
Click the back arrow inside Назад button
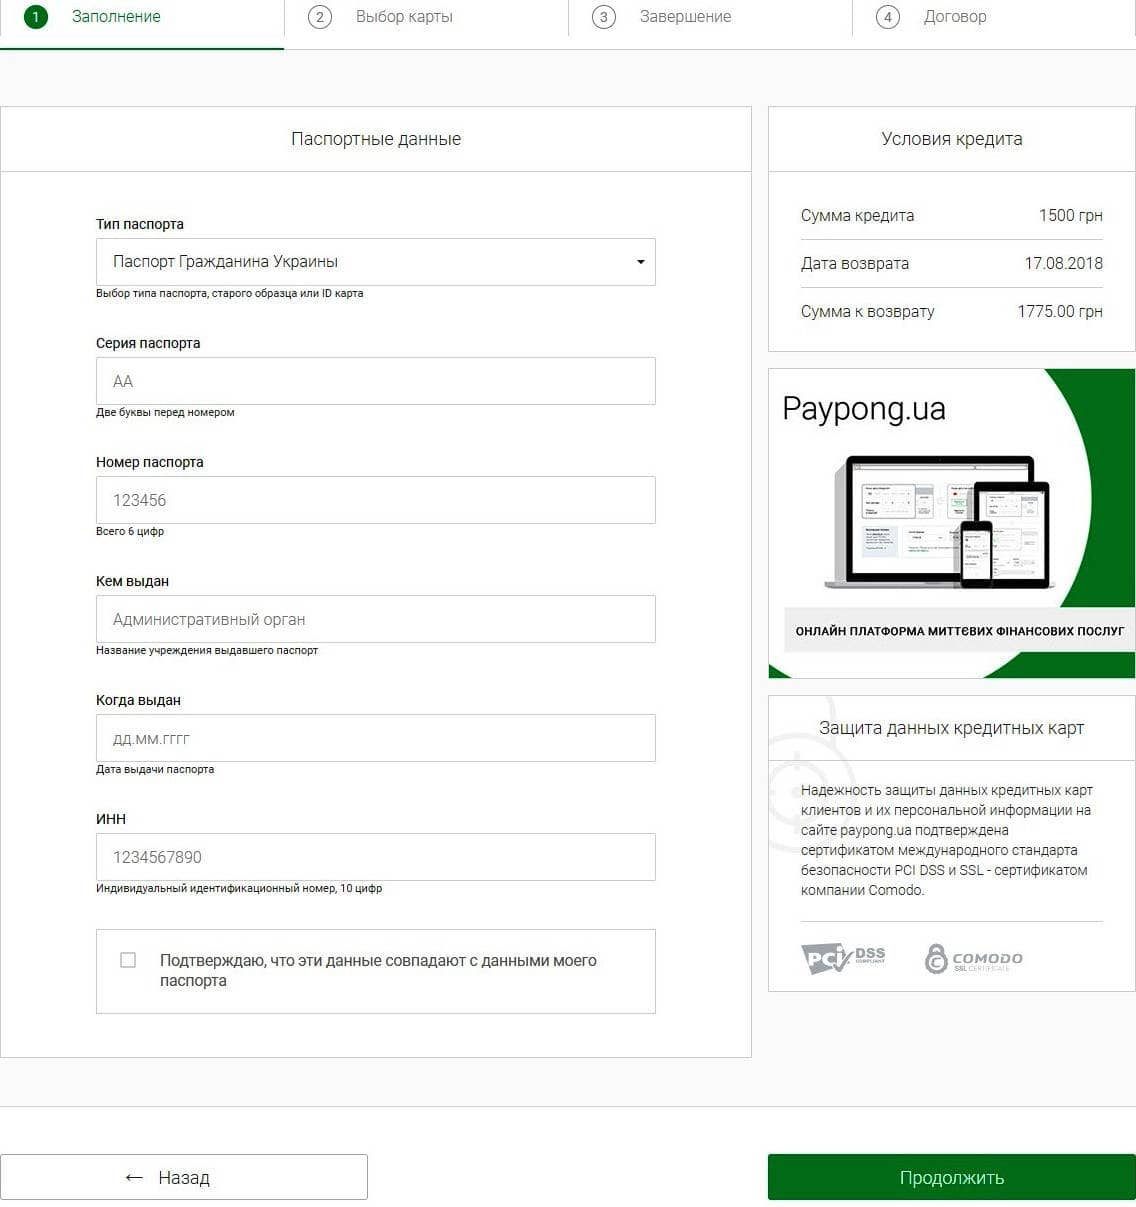tap(131, 1177)
